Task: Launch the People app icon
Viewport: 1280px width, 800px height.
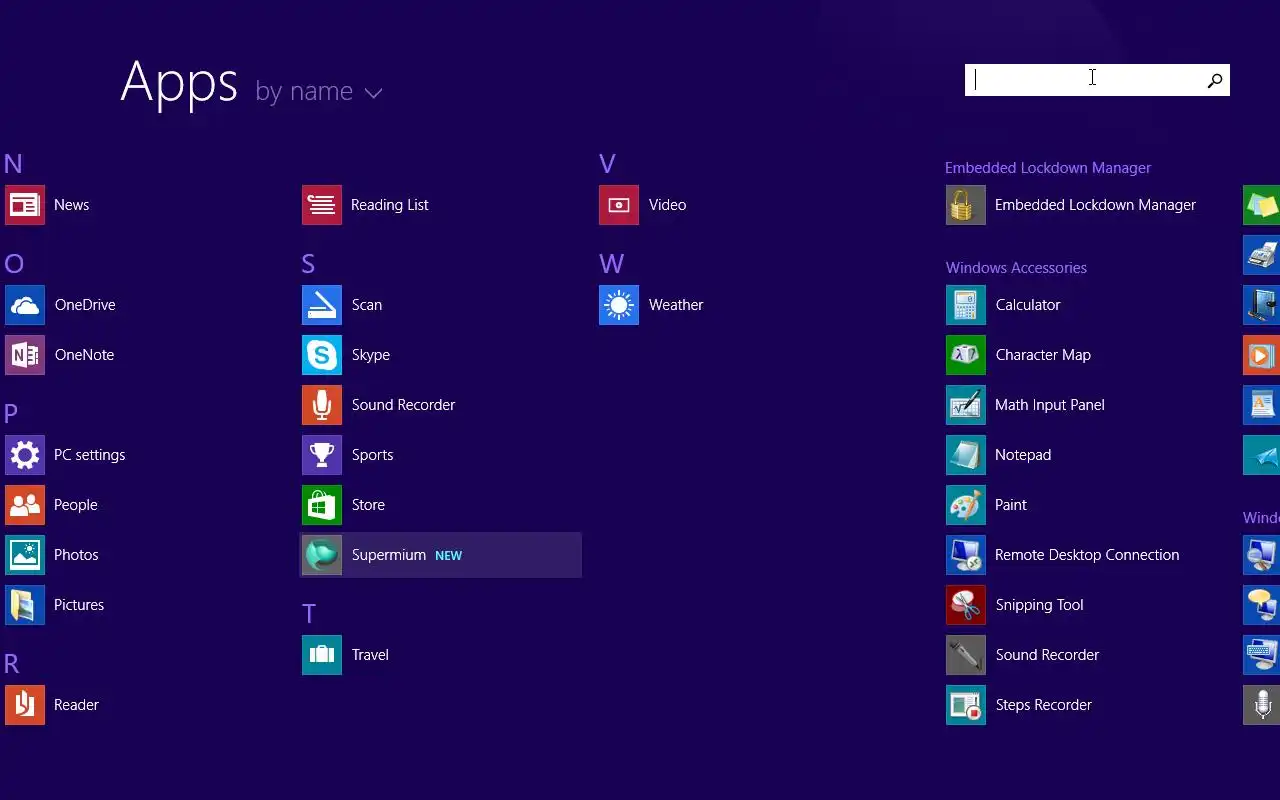Action: (x=25, y=505)
